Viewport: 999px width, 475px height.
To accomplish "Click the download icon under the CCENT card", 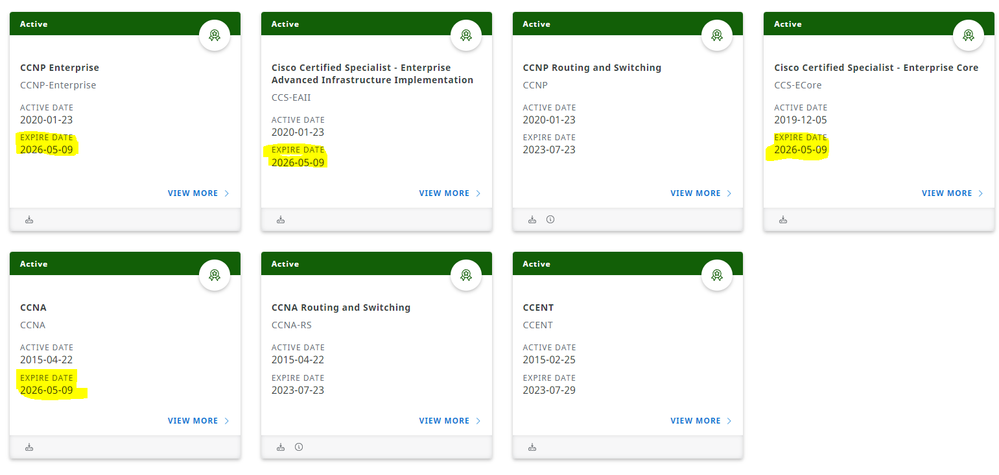I will (533, 447).
